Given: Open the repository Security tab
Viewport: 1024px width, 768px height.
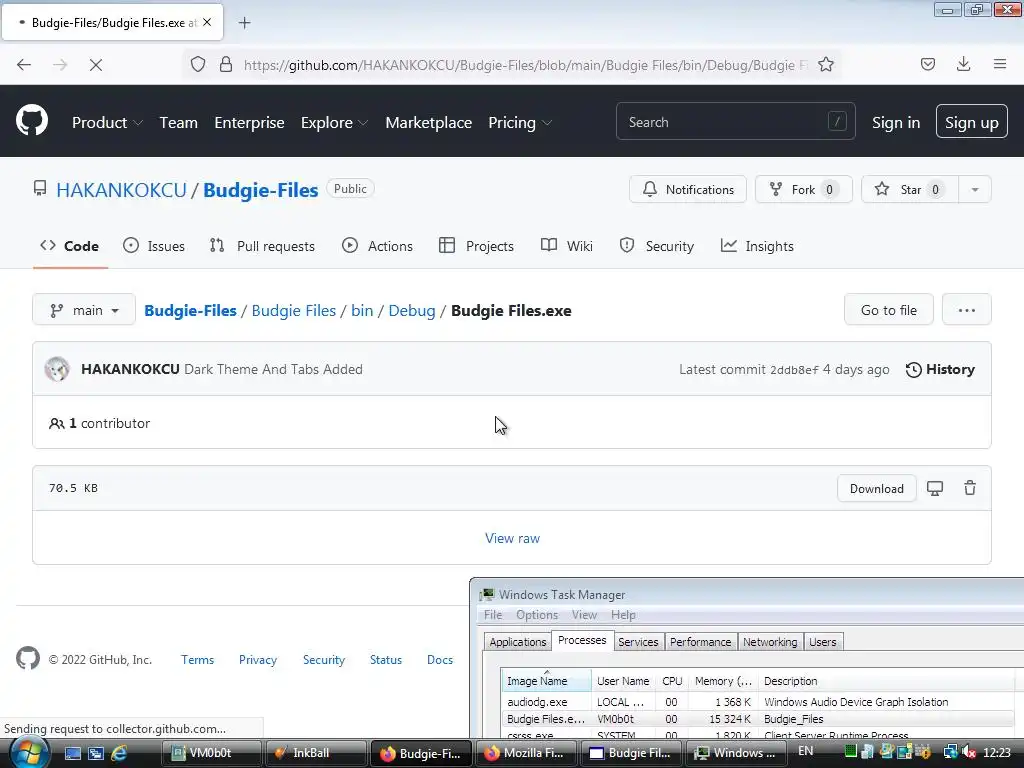Looking at the screenshot, I should (x=656, y=246).
